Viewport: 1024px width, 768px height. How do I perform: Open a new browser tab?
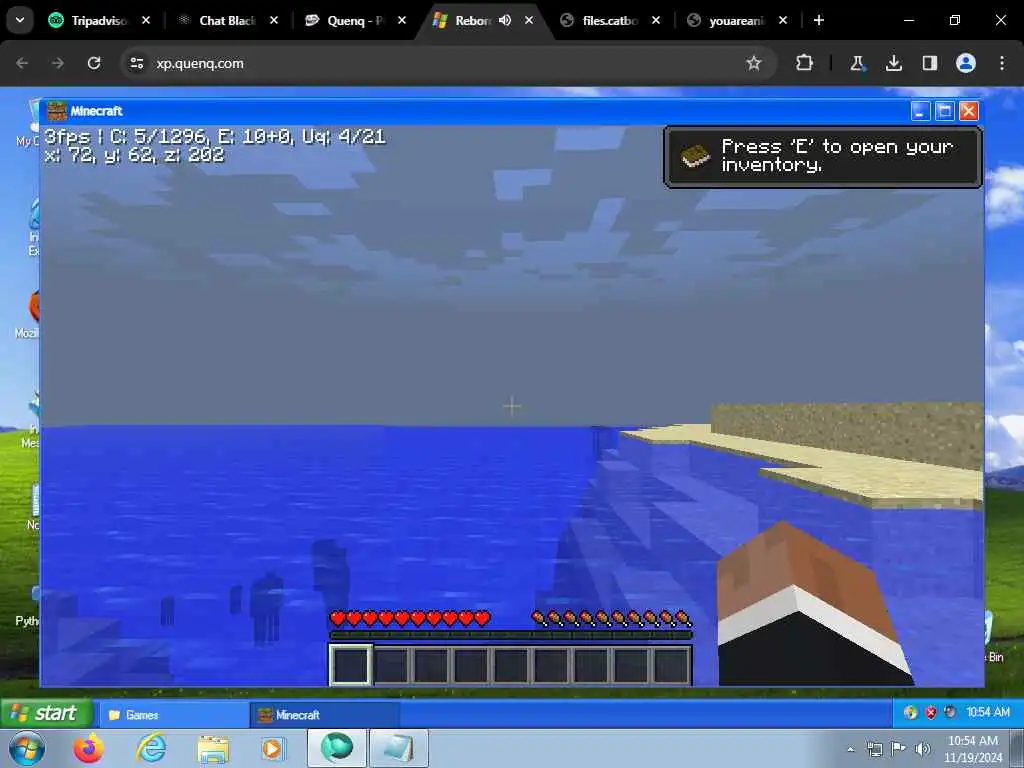pos(818,20)
